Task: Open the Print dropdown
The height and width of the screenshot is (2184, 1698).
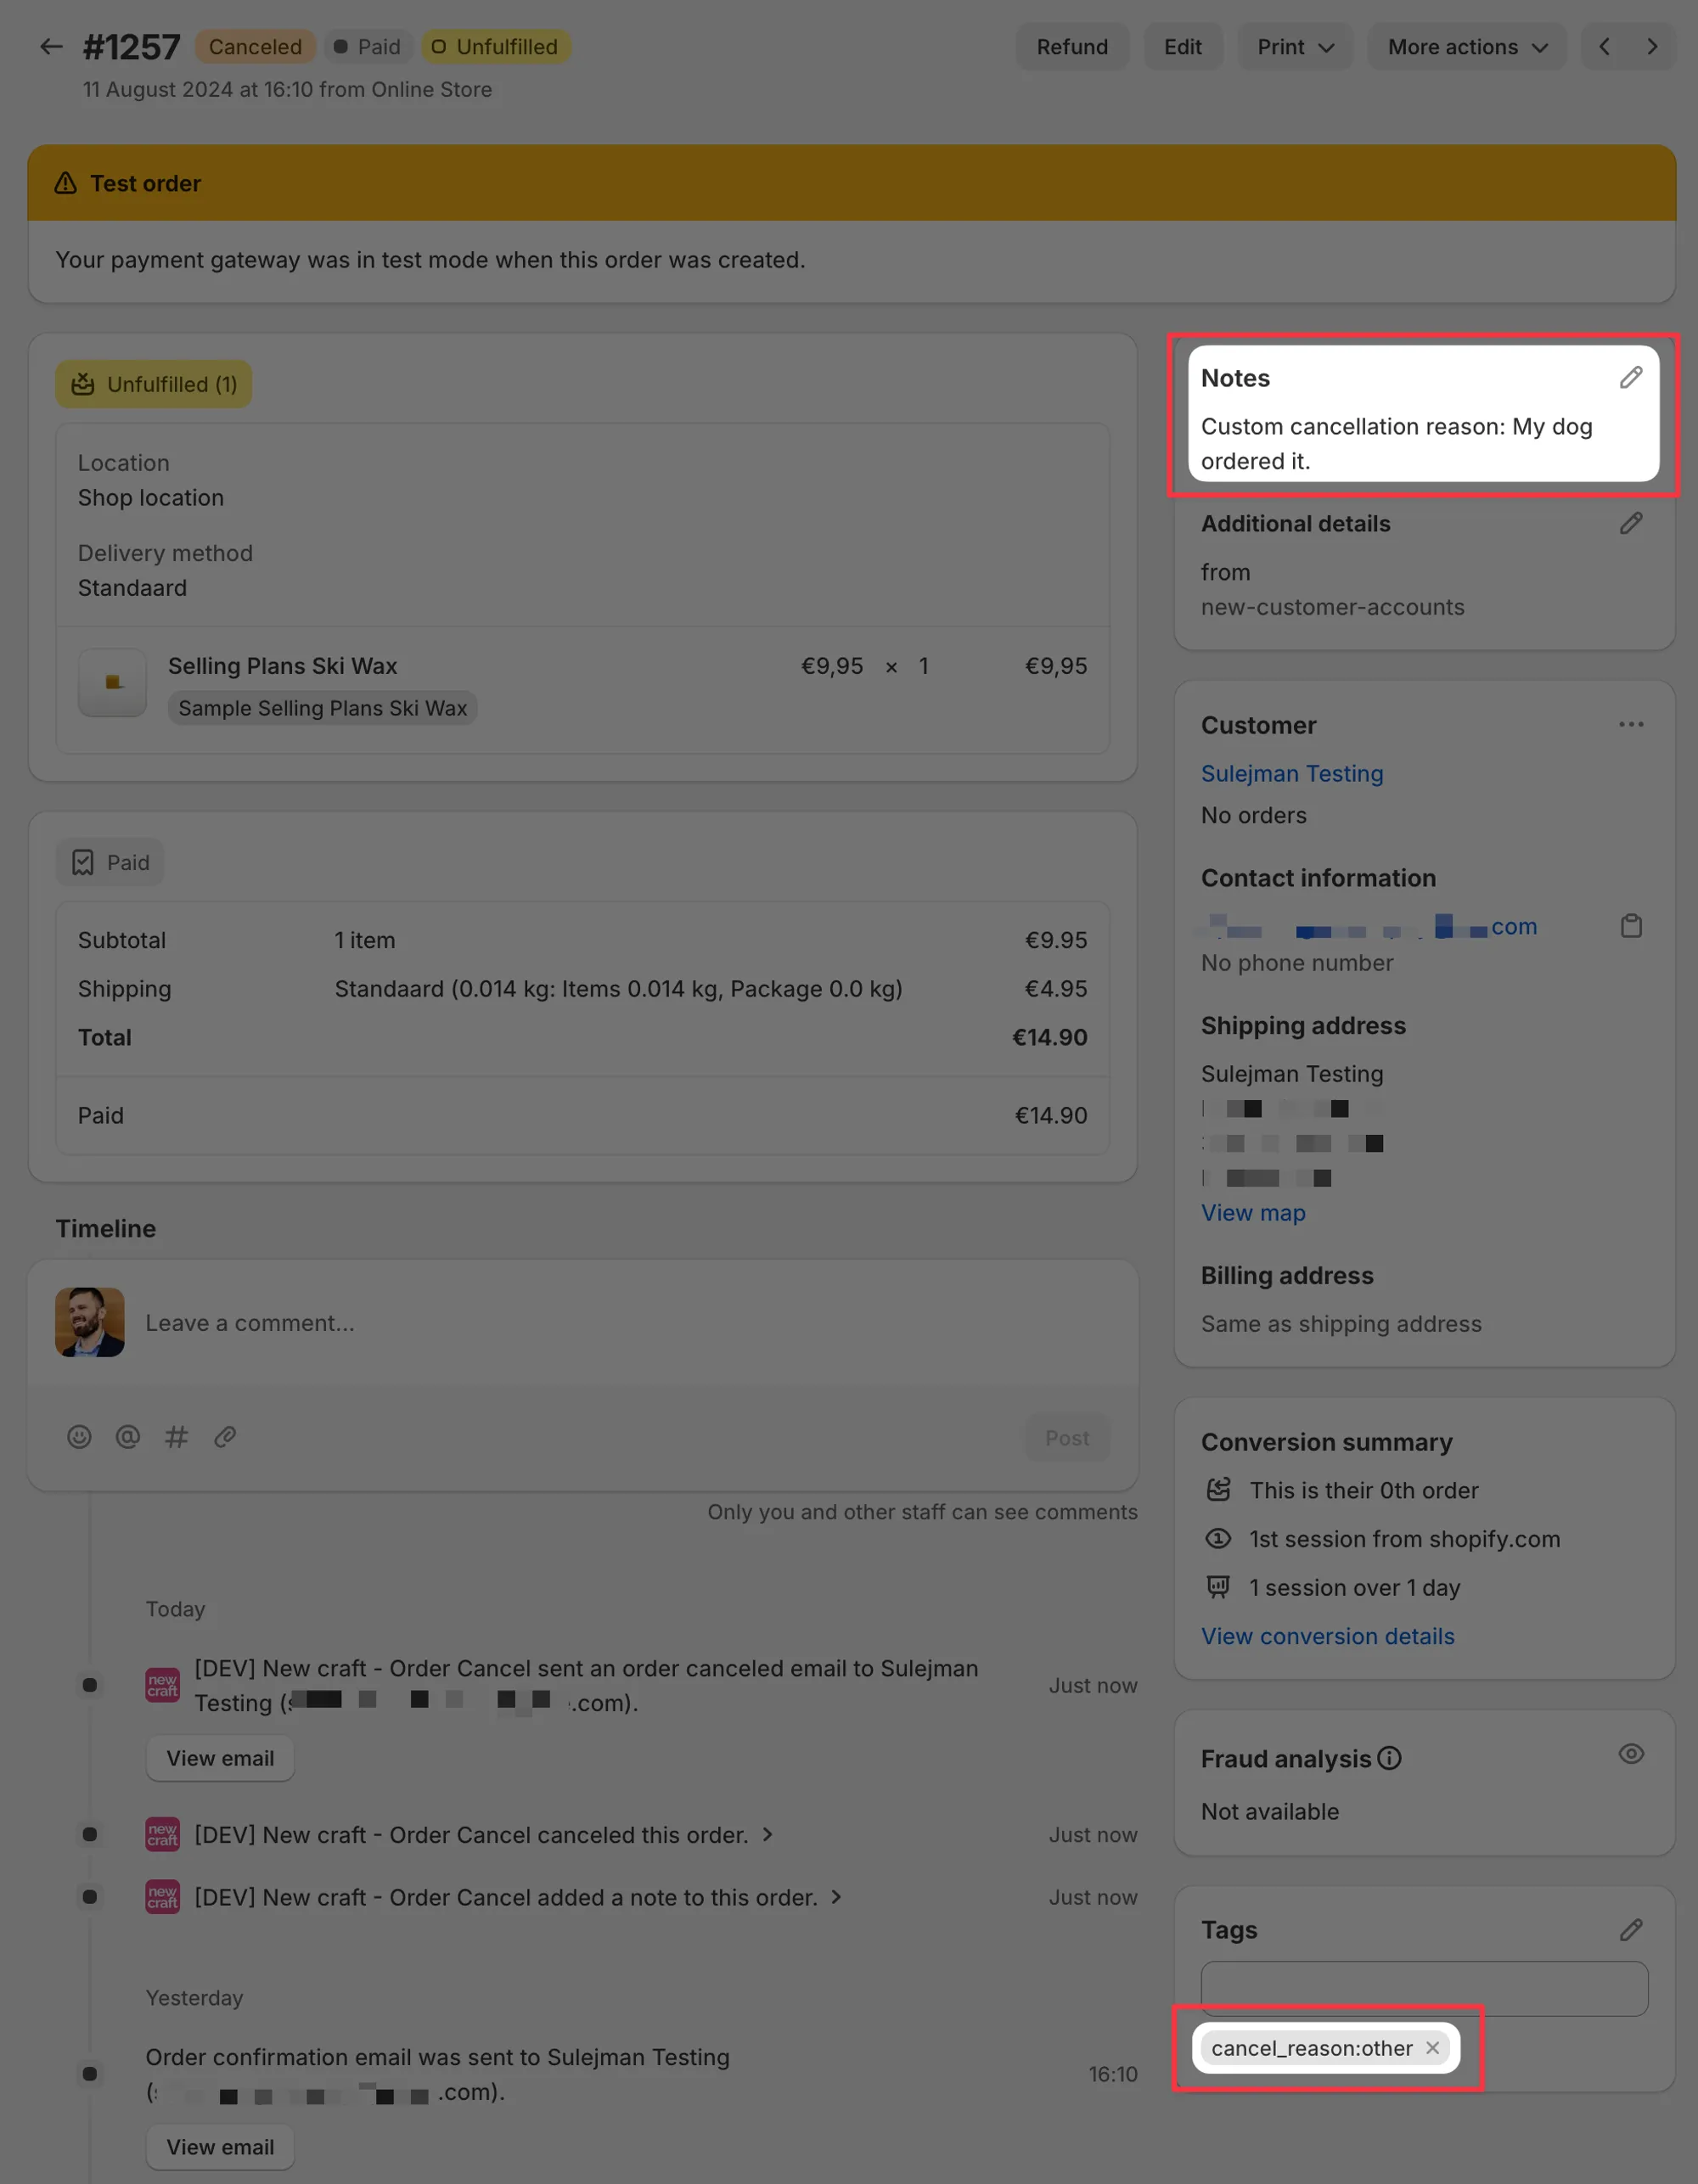Action: [1295, 46]
